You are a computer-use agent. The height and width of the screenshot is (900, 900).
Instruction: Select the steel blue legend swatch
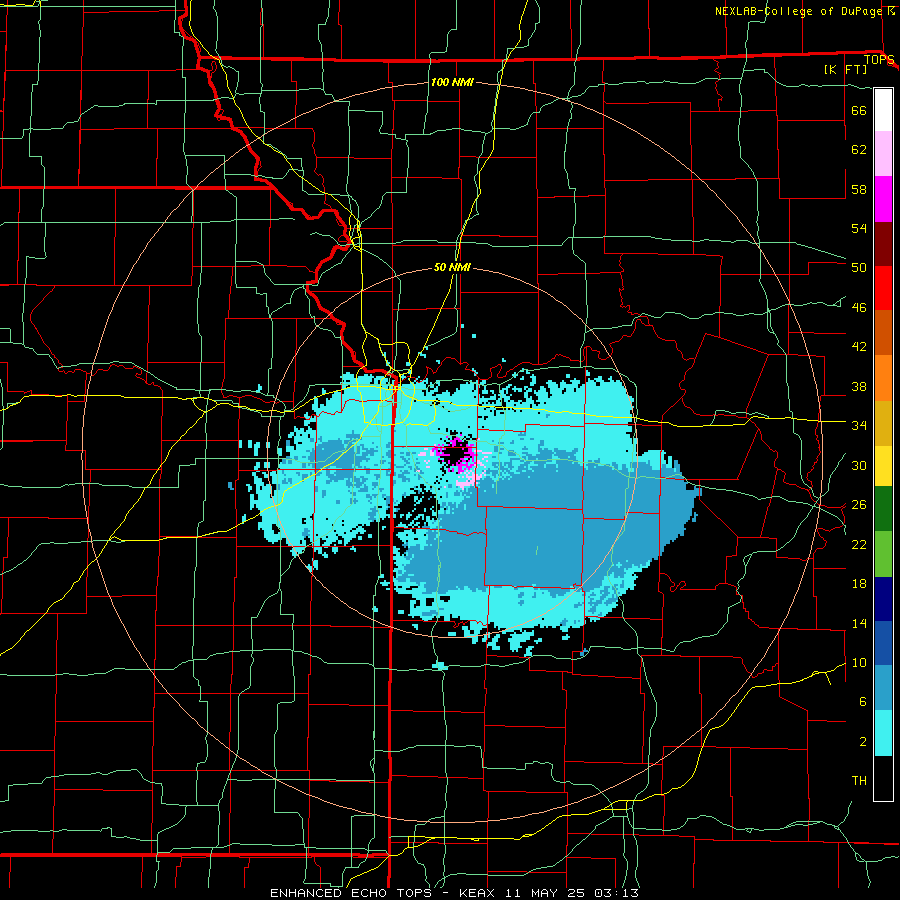point(883,688)
